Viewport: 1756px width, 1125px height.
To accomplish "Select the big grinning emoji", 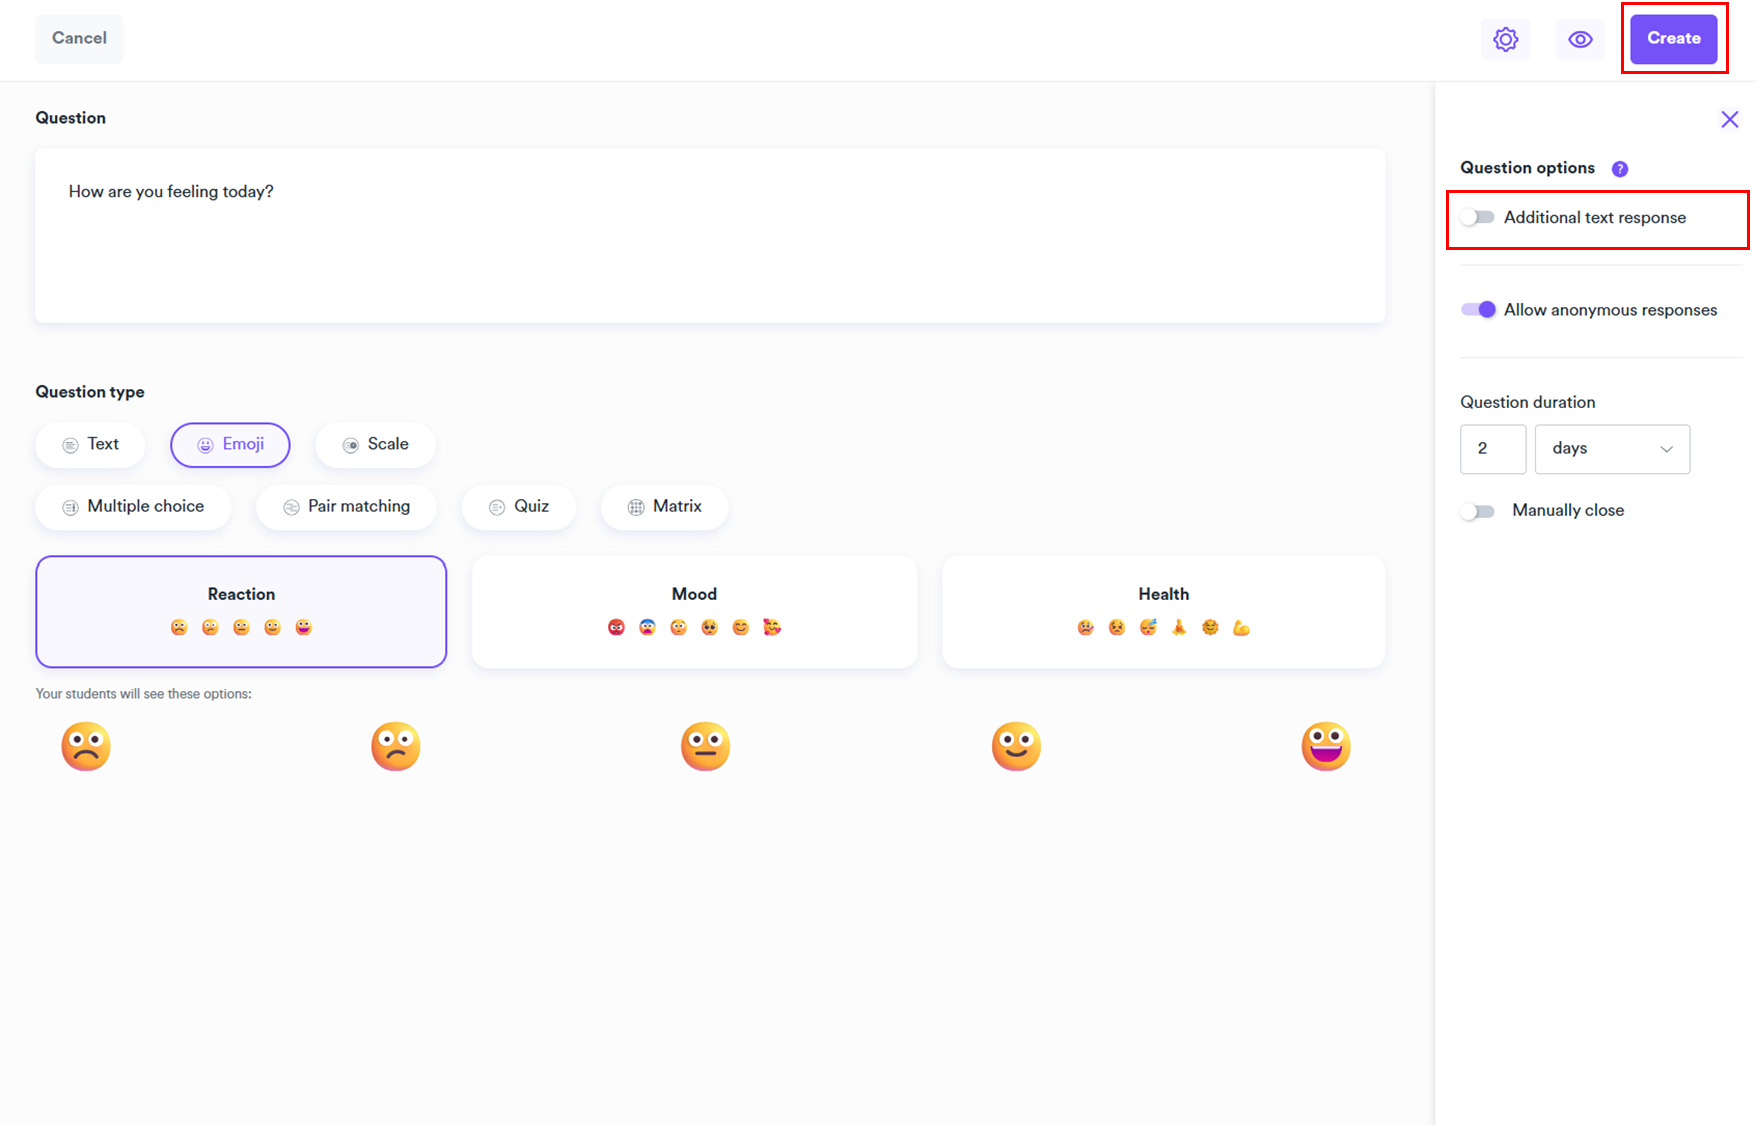I will pyautogui.click(x=1326, y=746).
